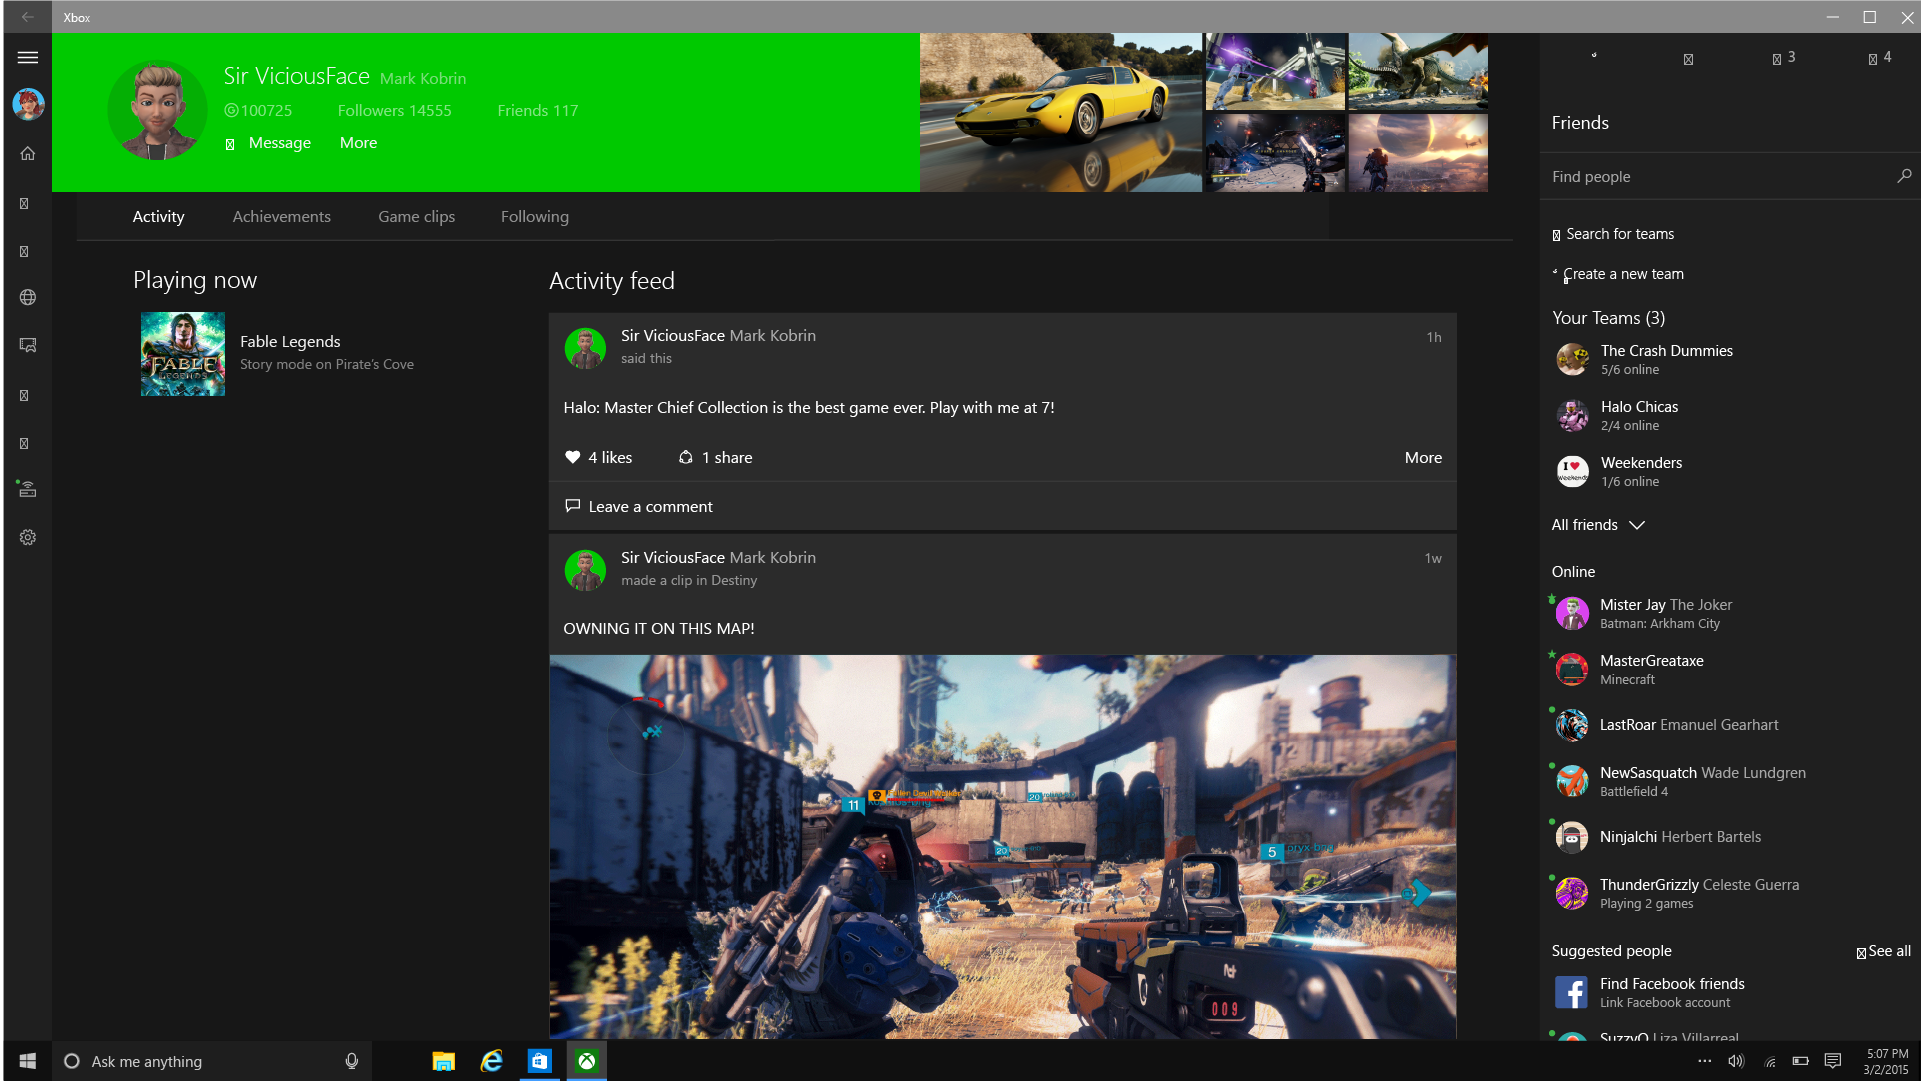Open the console Connect icon in the sidebar
Viewport: 1921px width, 1081px height.
(x=27, y=489)
